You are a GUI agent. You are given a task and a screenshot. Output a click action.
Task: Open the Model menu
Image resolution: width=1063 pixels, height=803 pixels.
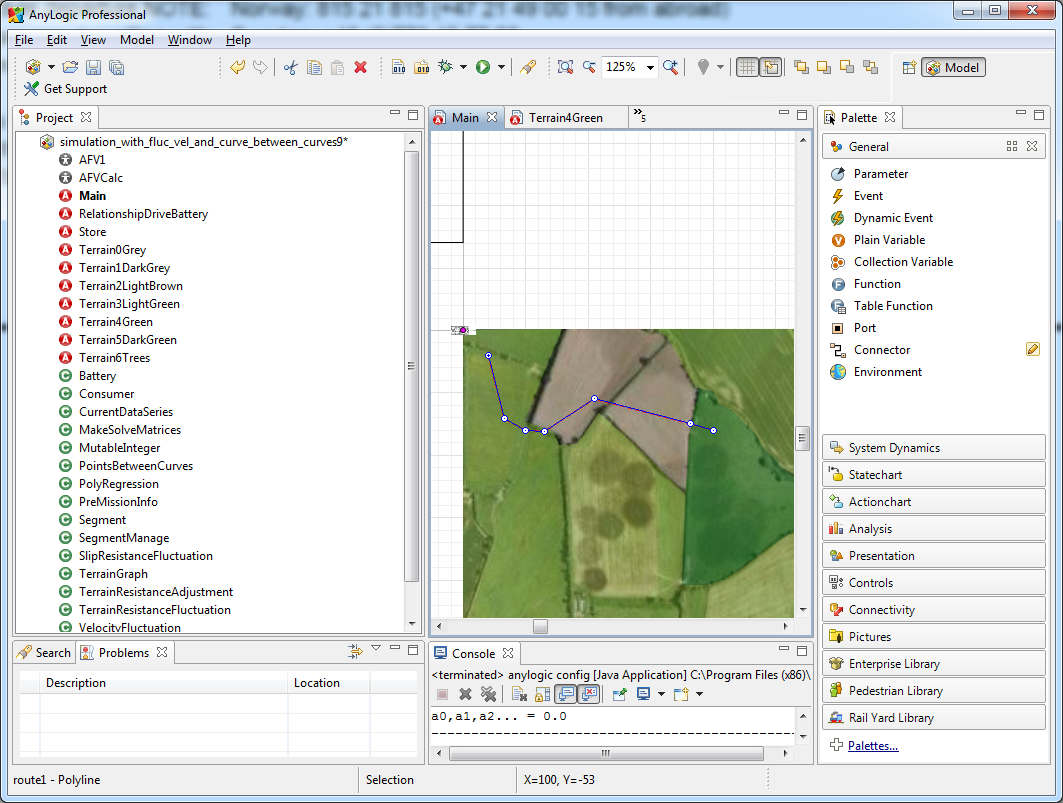tap(136, 40)
